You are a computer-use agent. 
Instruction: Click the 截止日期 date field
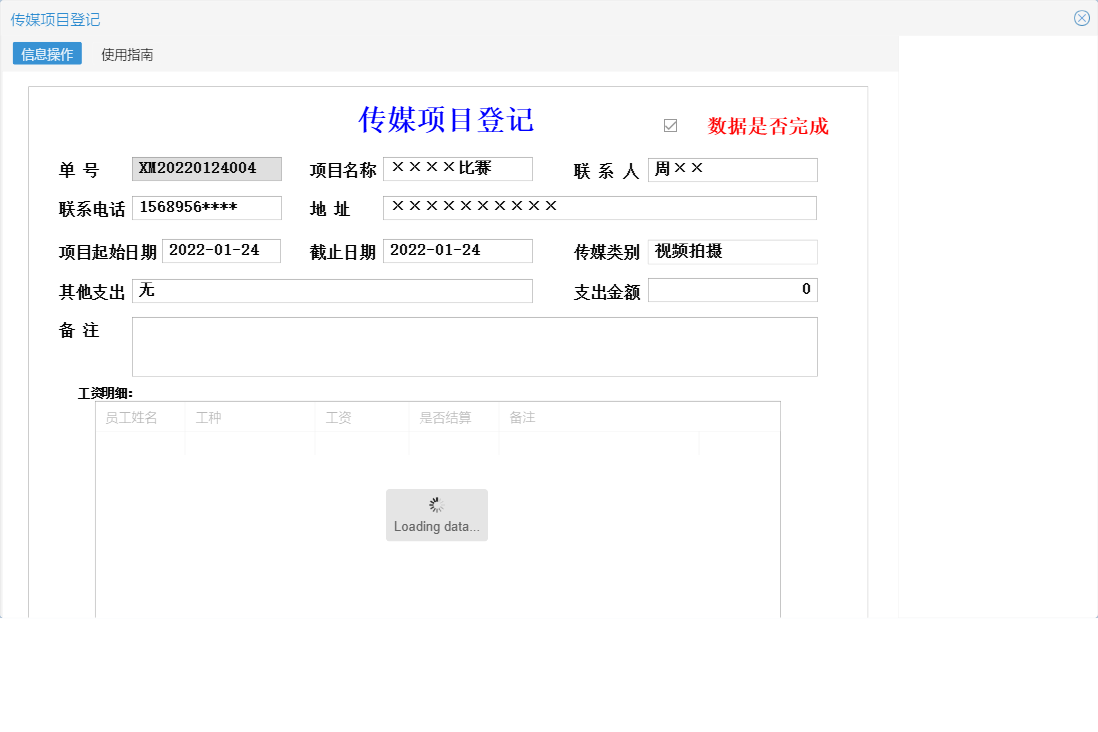458,250
